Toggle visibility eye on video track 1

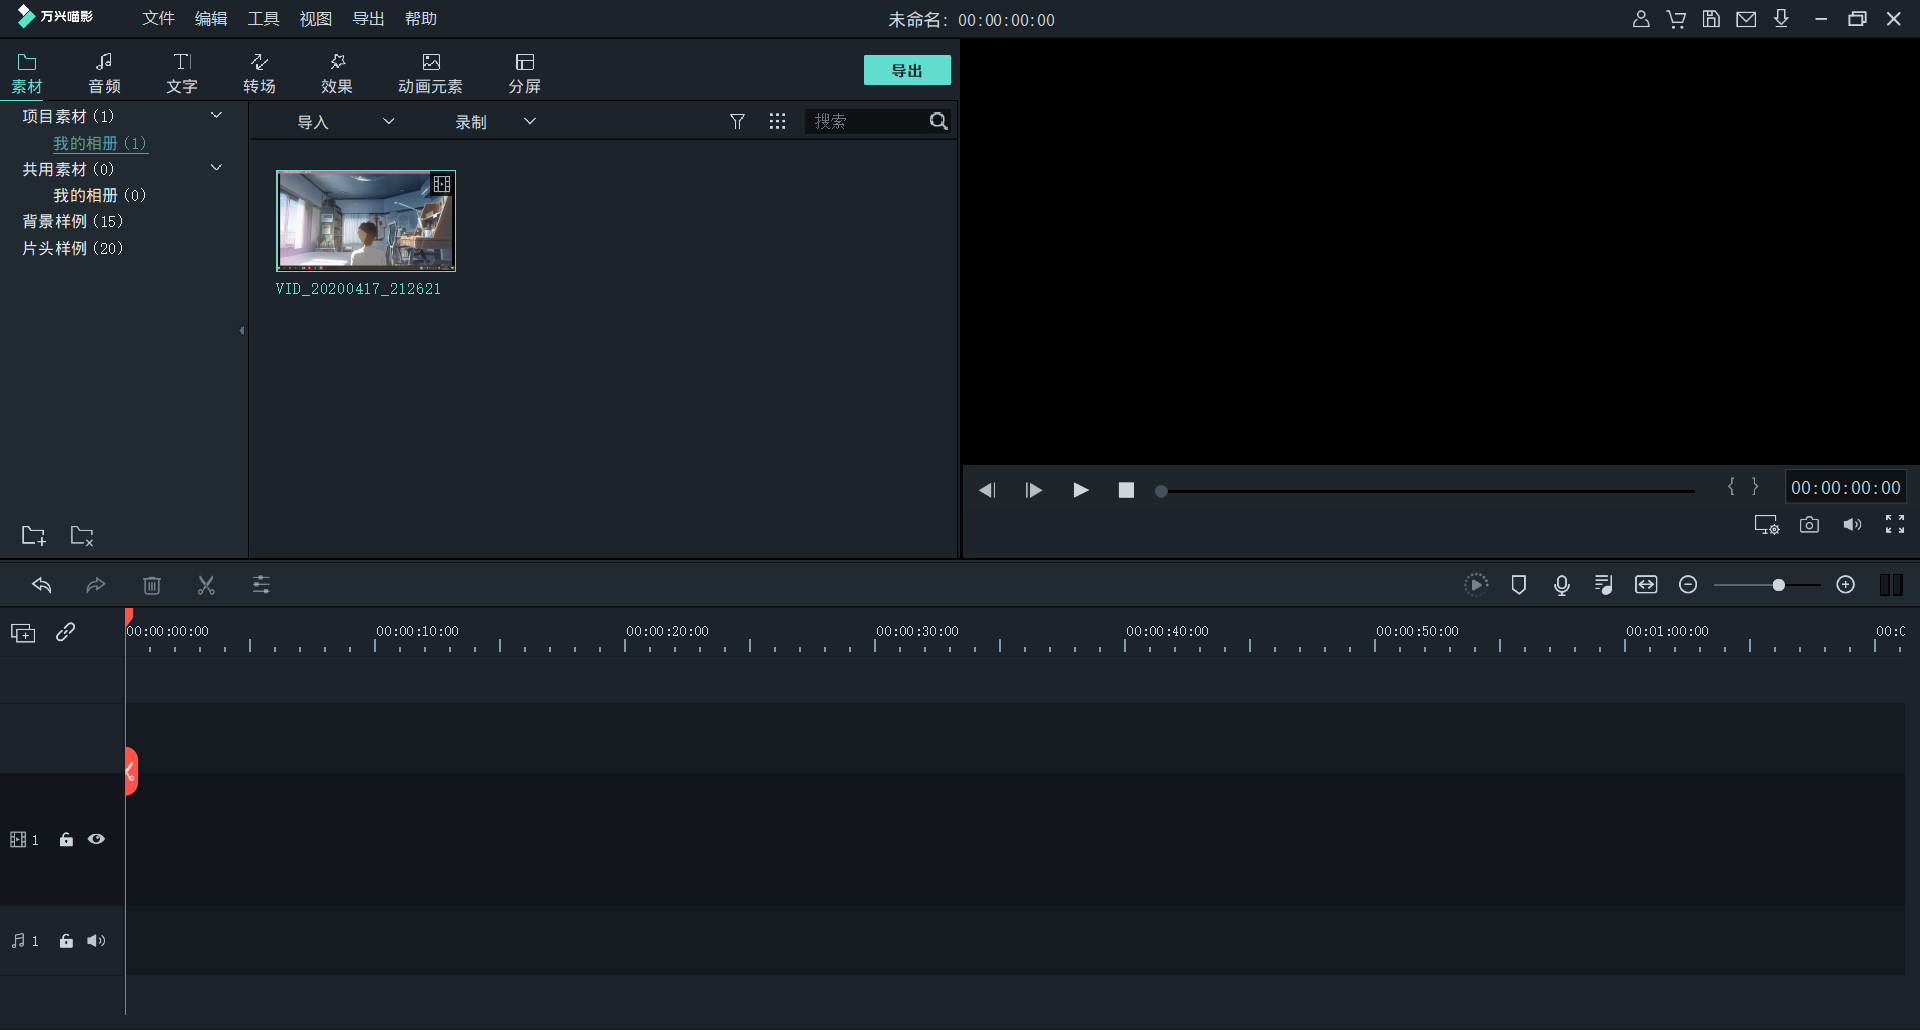96,840
